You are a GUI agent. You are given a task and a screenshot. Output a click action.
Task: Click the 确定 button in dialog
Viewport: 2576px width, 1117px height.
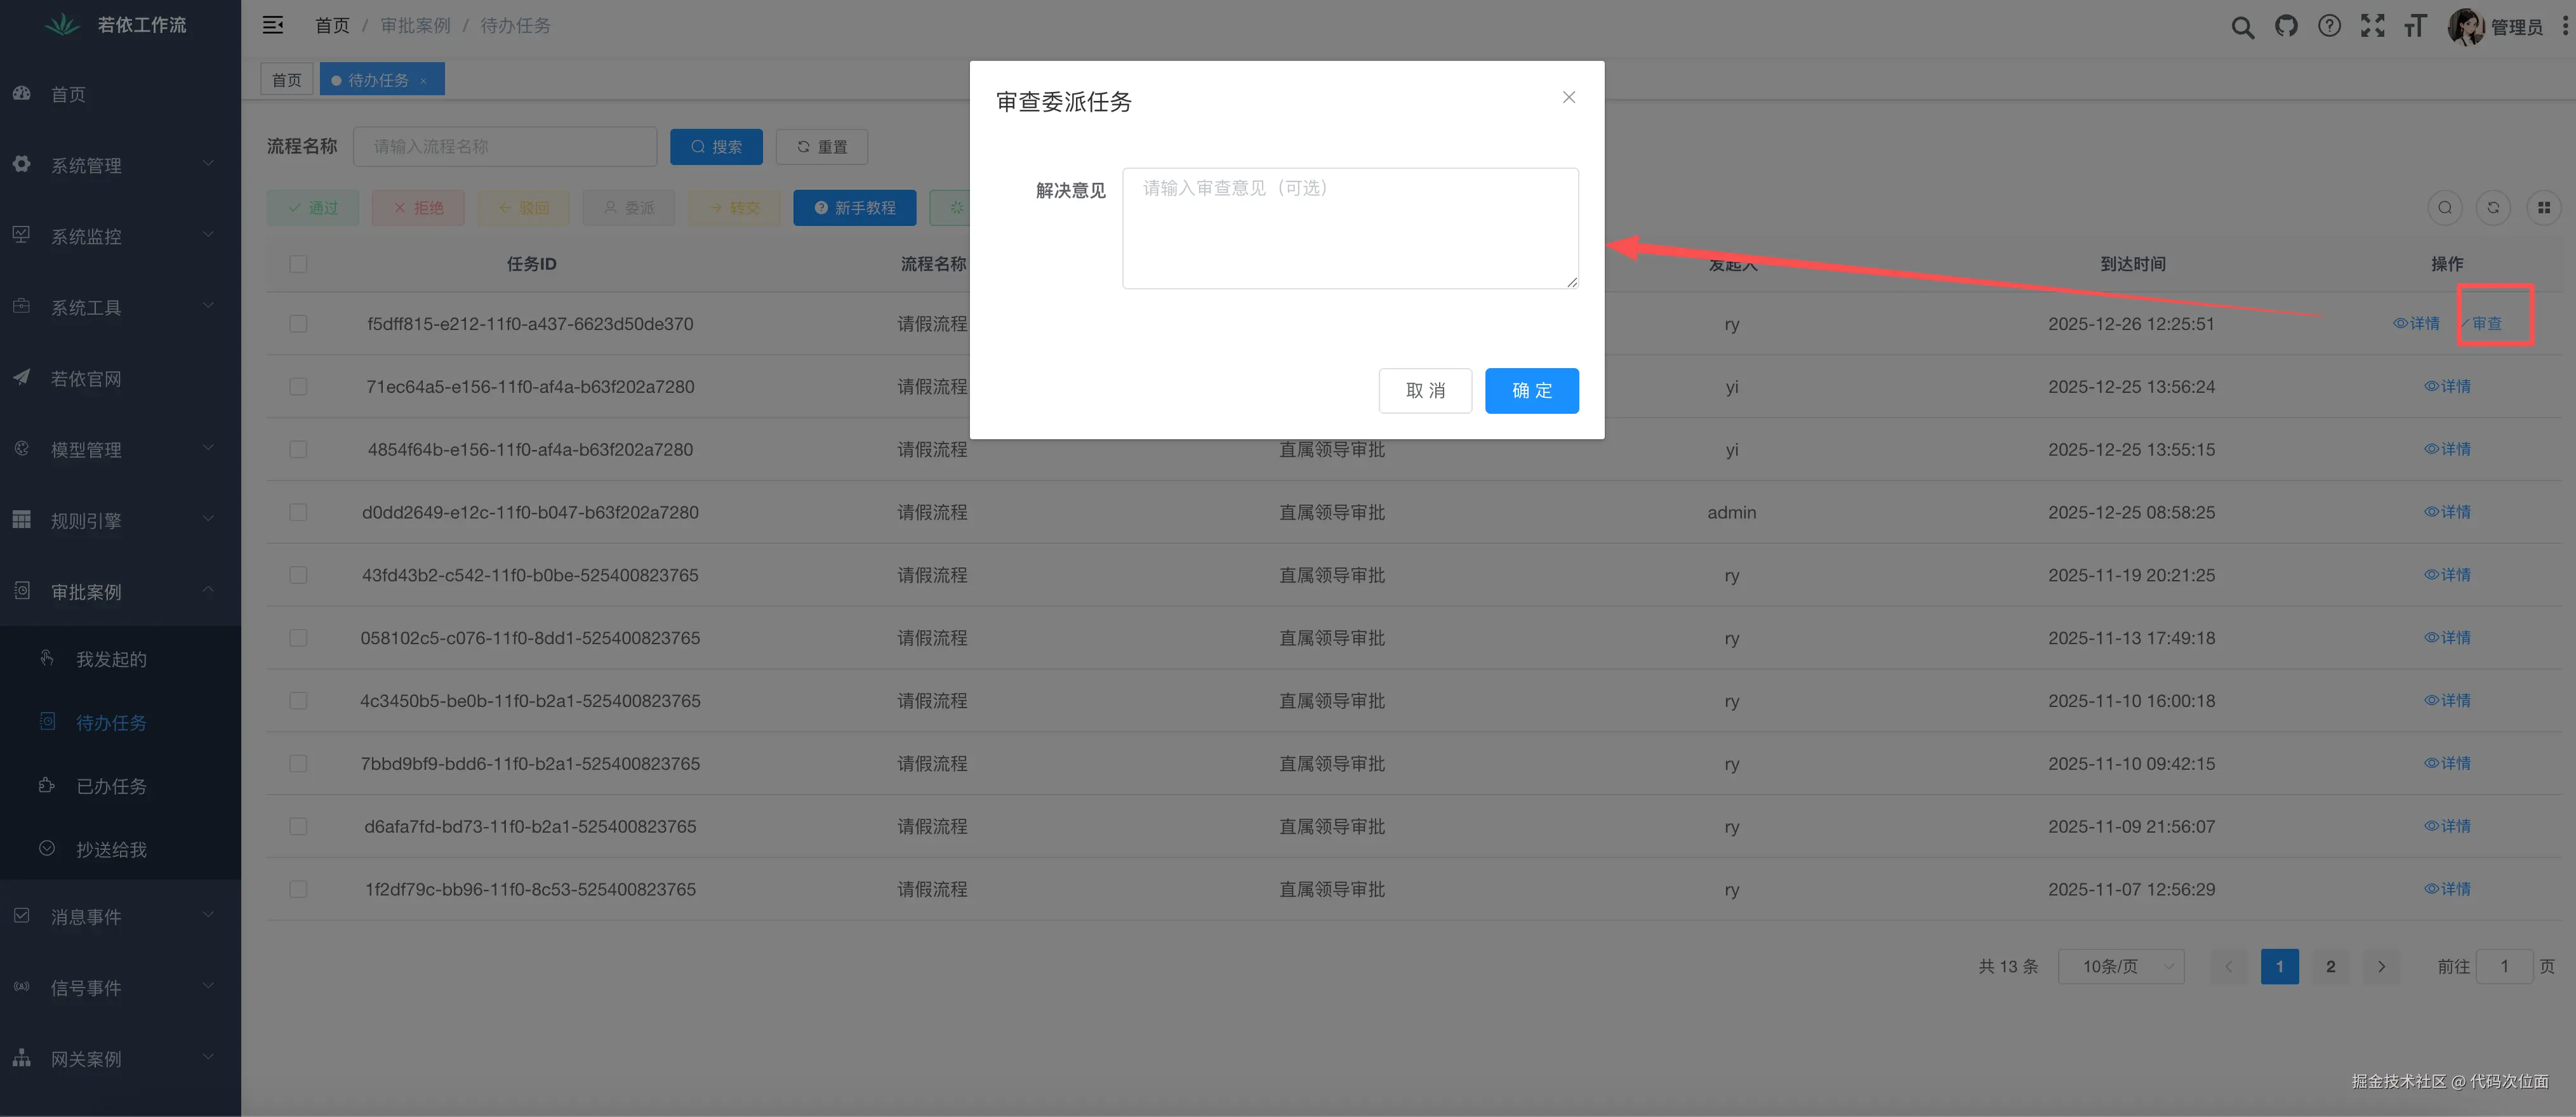[1531, 390]
